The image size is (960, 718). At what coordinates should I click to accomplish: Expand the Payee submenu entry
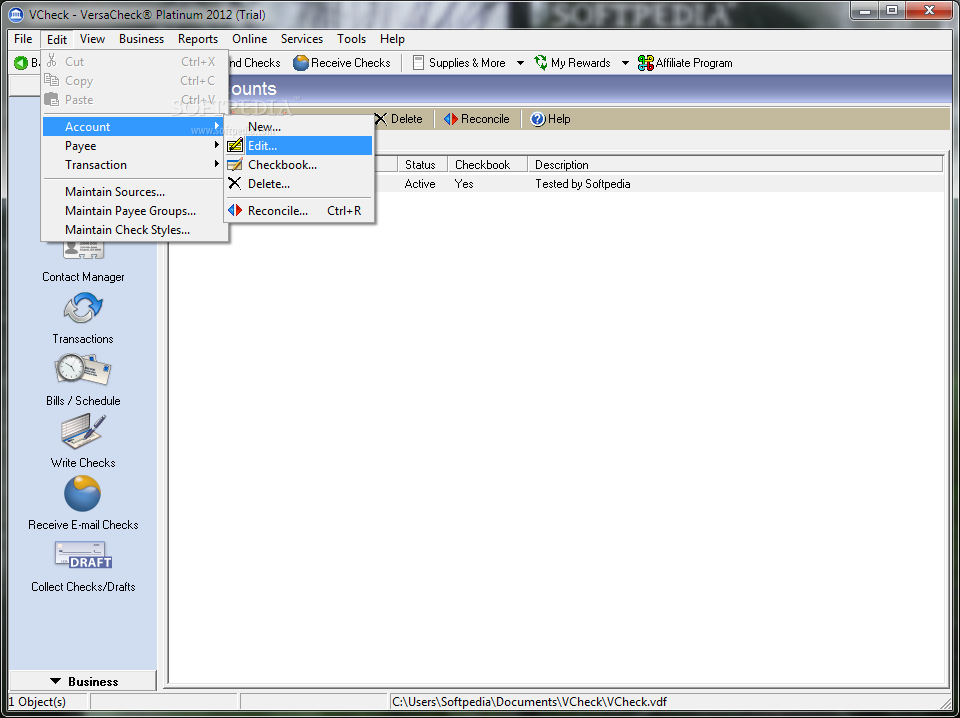coord(135,146)
